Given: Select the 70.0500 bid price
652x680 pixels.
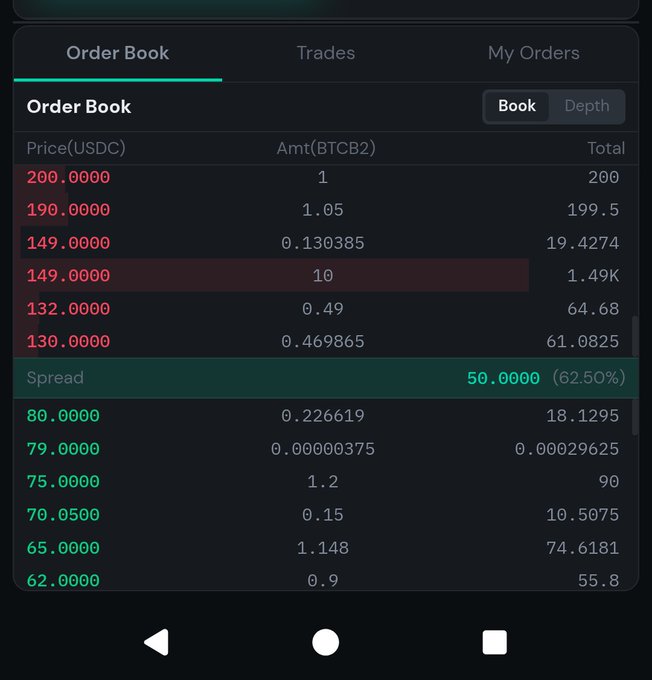Looking at the screenshot, I should pyautogui.click(x=63, y=515).
